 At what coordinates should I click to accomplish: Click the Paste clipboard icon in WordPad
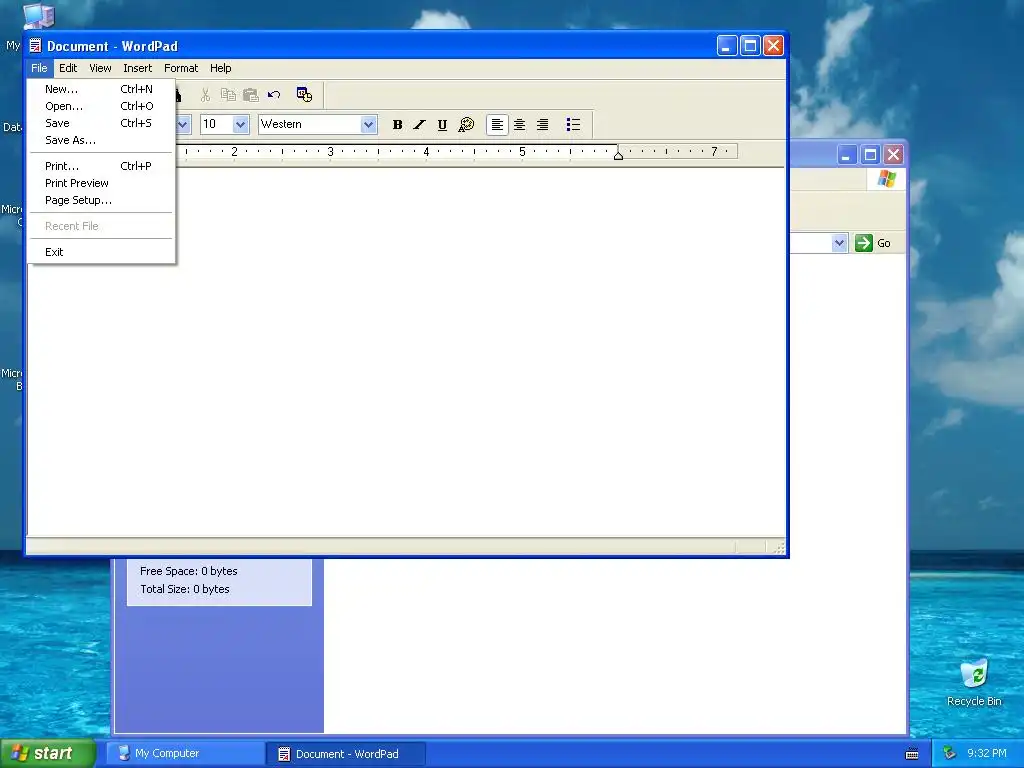251,95
